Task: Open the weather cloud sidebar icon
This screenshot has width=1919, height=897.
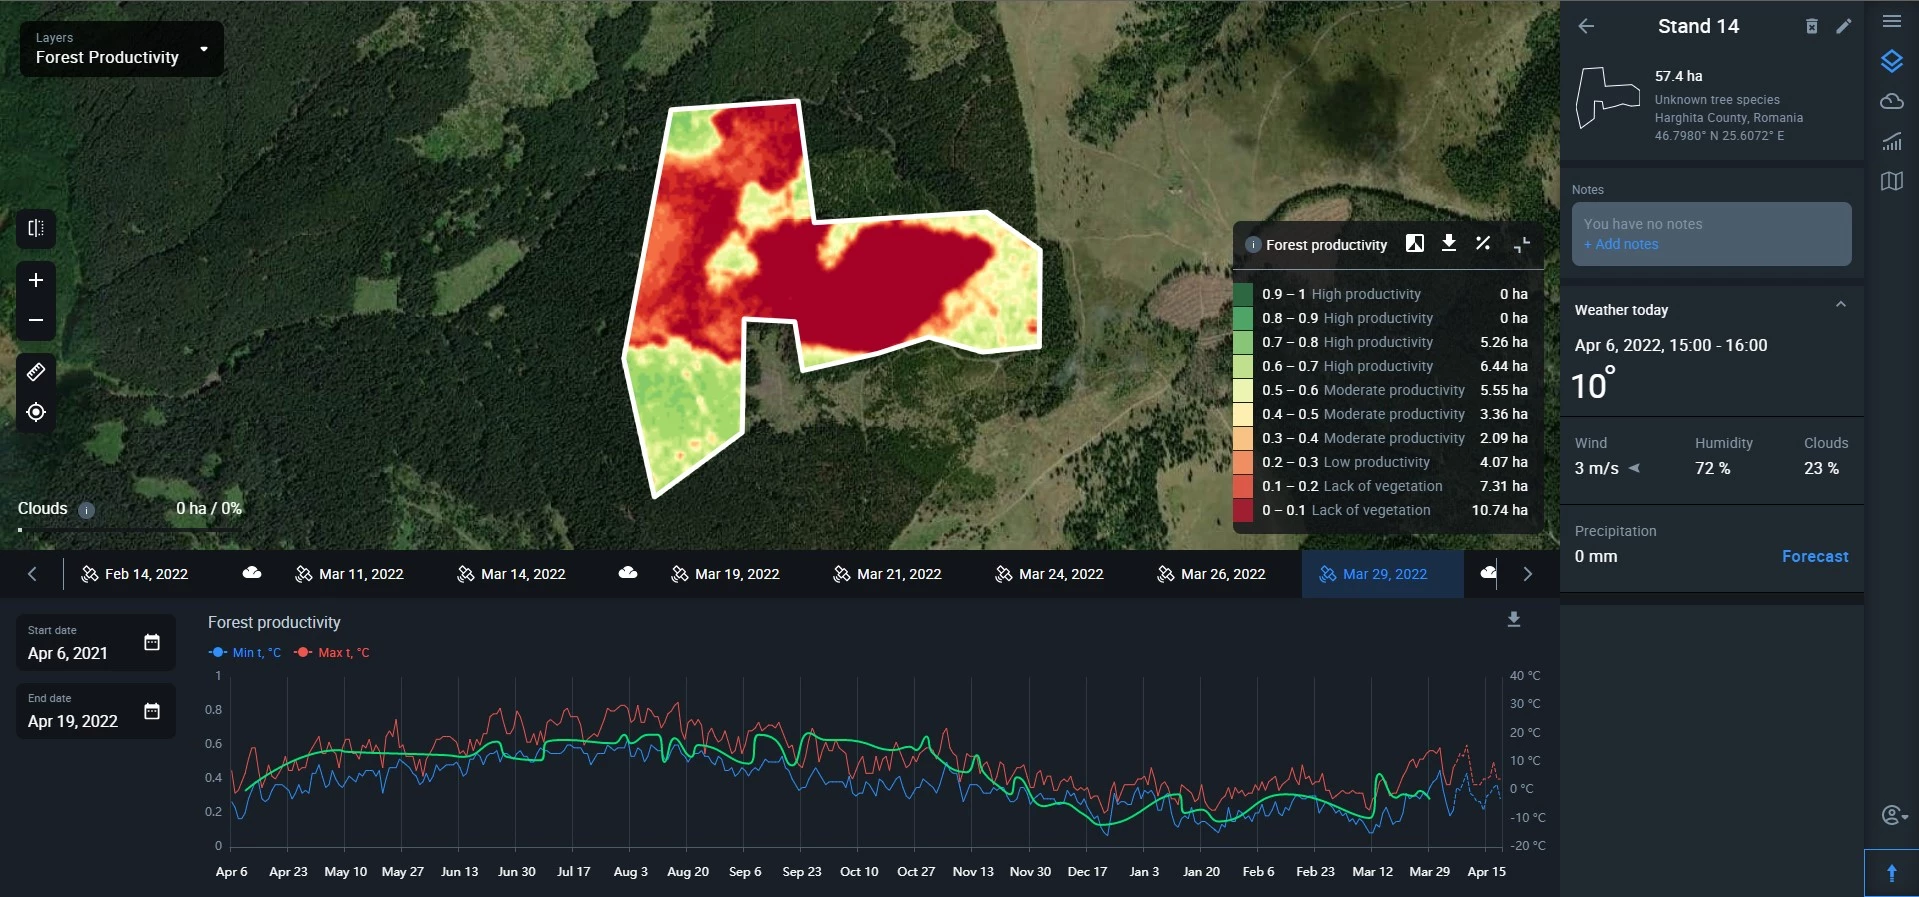Action: click(1891, 101)
